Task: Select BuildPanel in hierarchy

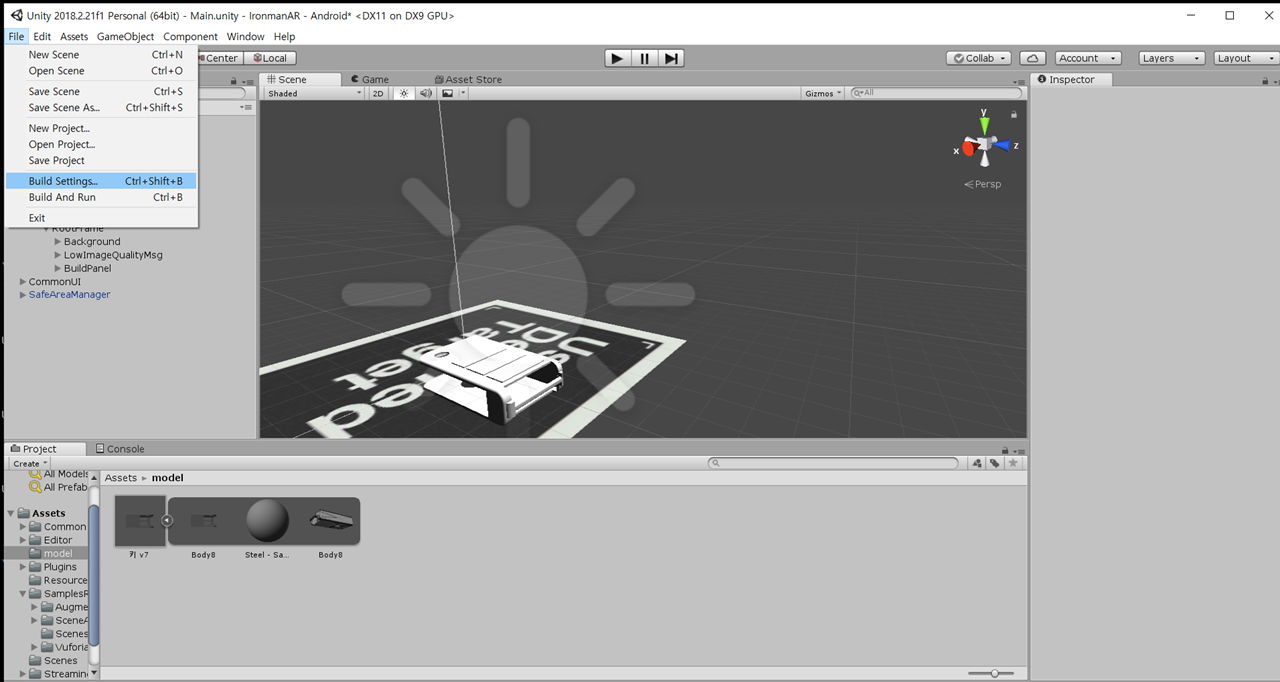Action: point(88,268)
